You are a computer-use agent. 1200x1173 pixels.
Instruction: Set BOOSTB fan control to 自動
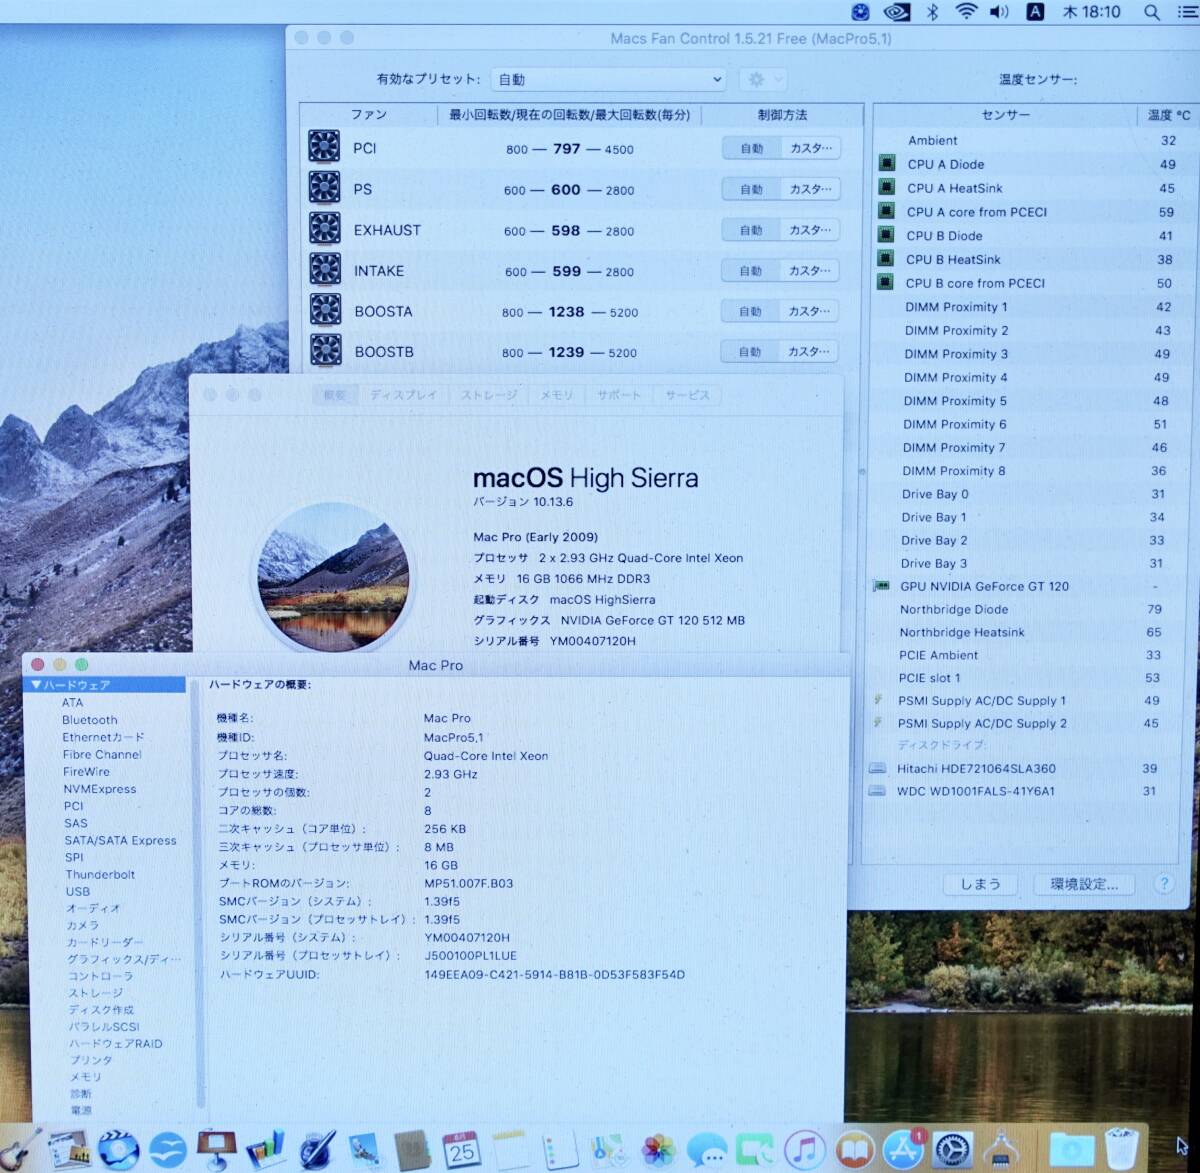pos(750,352)
